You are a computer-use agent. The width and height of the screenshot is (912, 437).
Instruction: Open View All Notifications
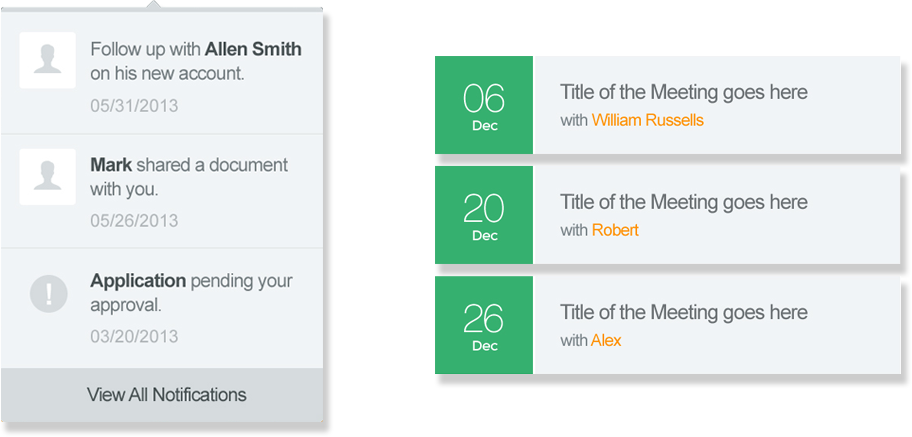[x=166, y=395]
